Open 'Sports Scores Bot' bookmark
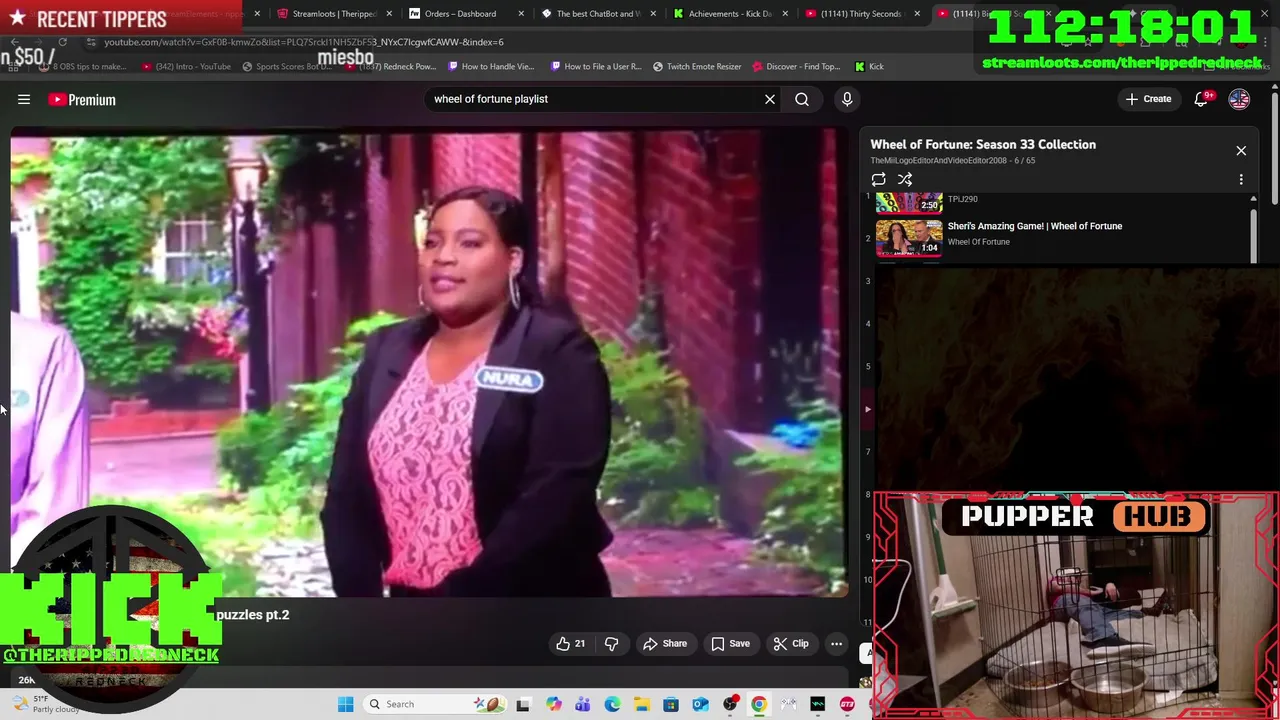 click(286, 67)
